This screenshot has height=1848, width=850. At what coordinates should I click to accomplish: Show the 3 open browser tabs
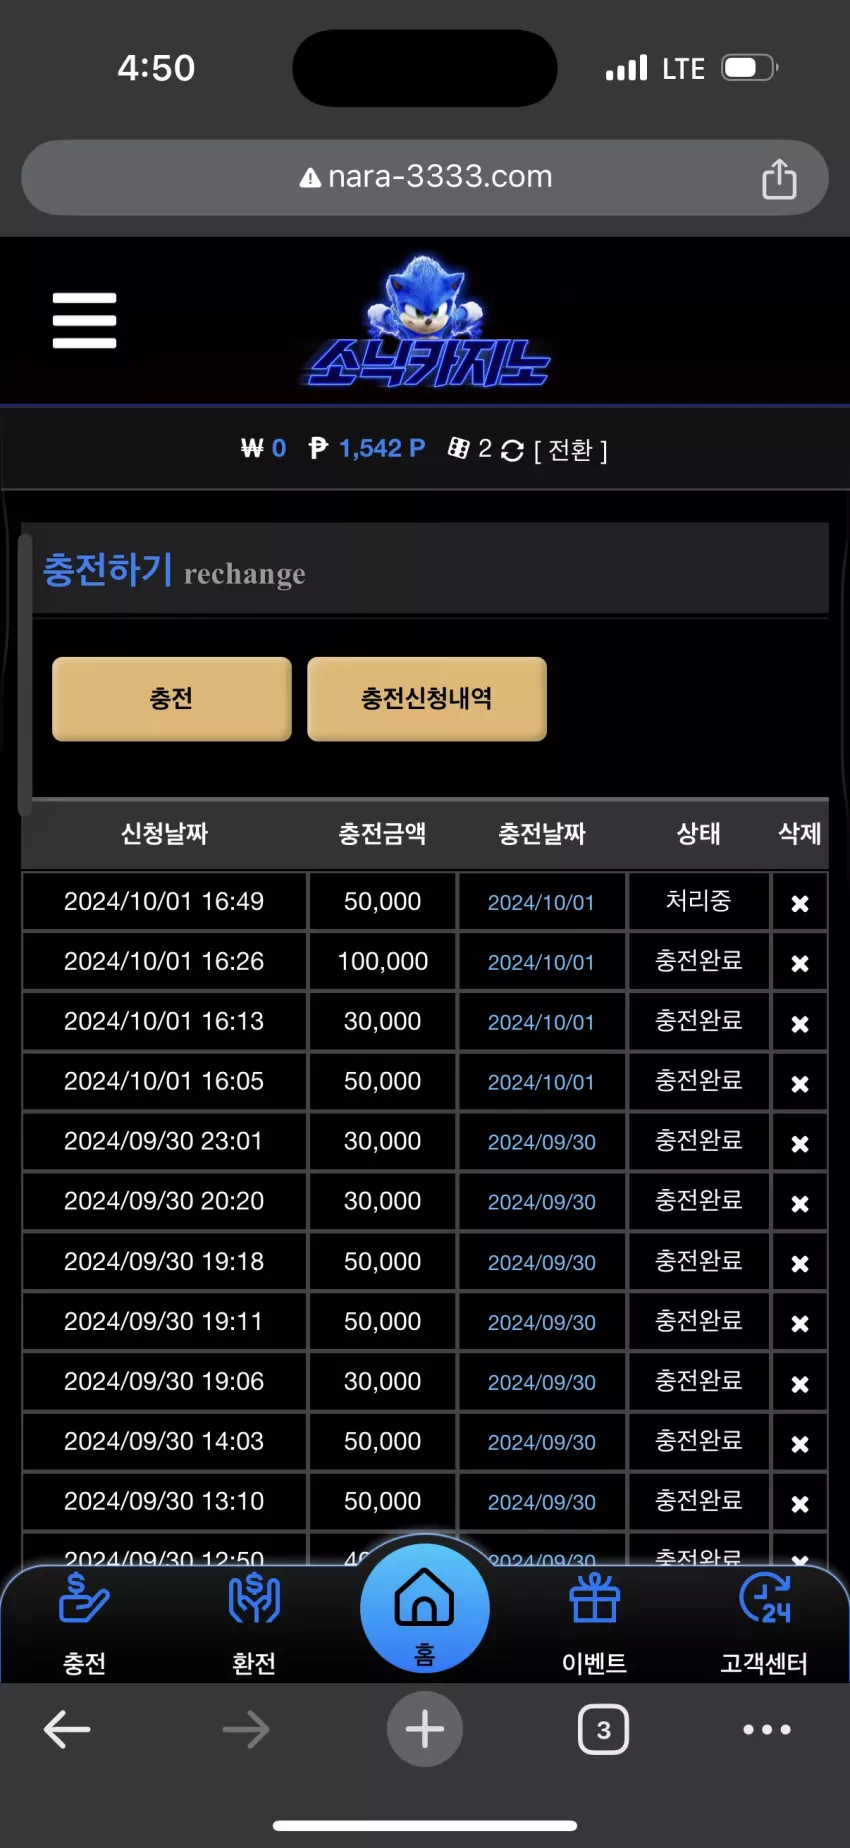click(x=604, y=1729)
